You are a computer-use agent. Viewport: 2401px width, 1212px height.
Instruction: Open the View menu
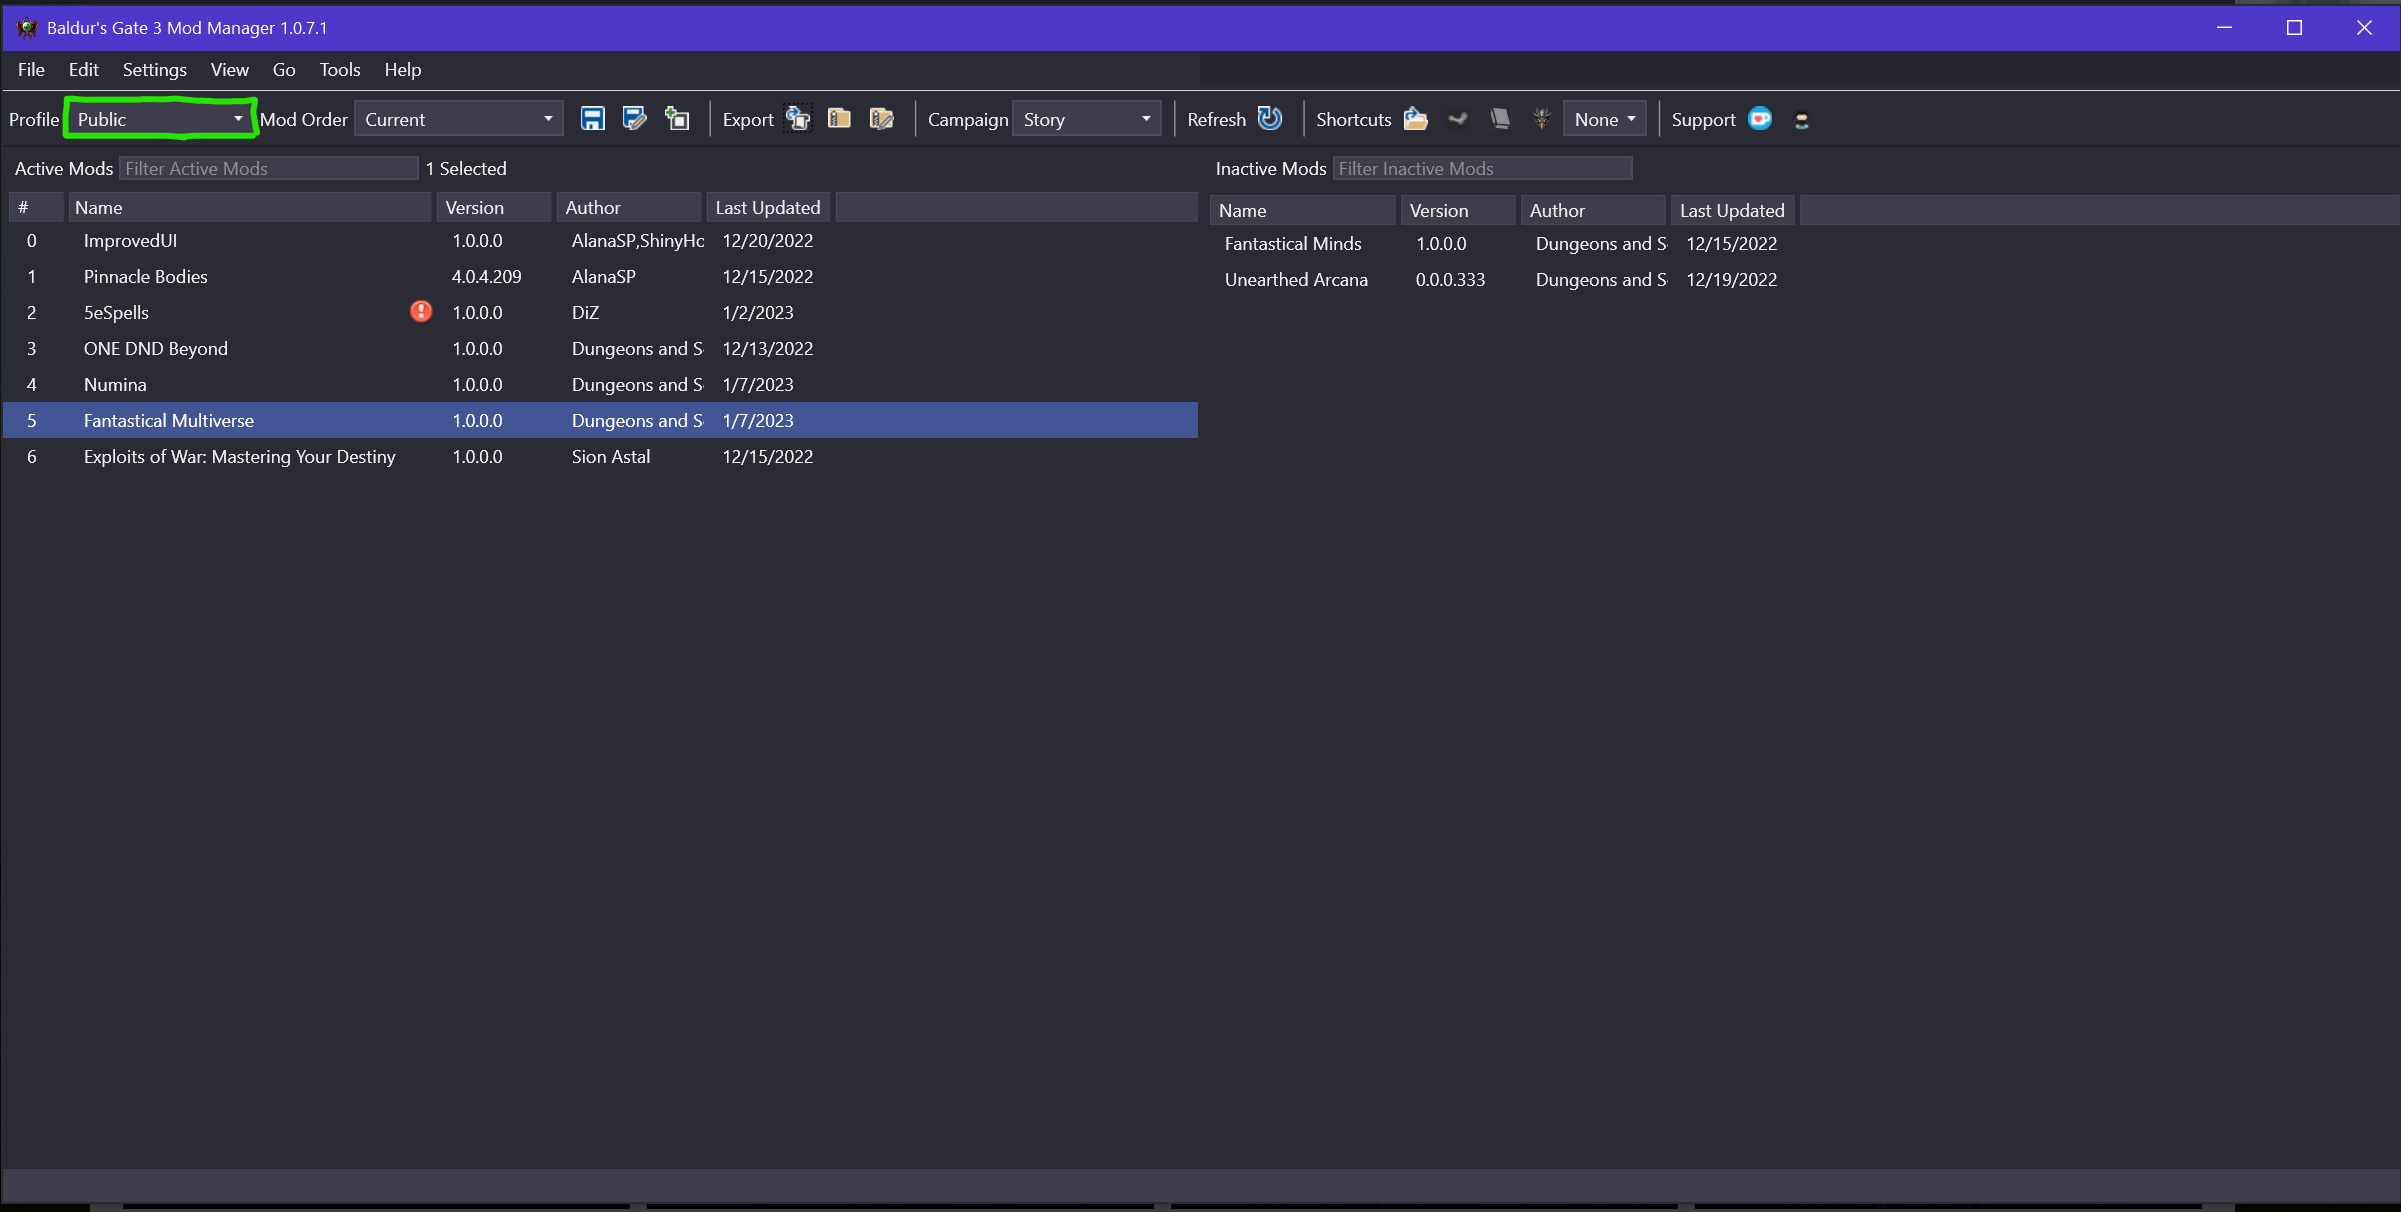pos(230,70)
